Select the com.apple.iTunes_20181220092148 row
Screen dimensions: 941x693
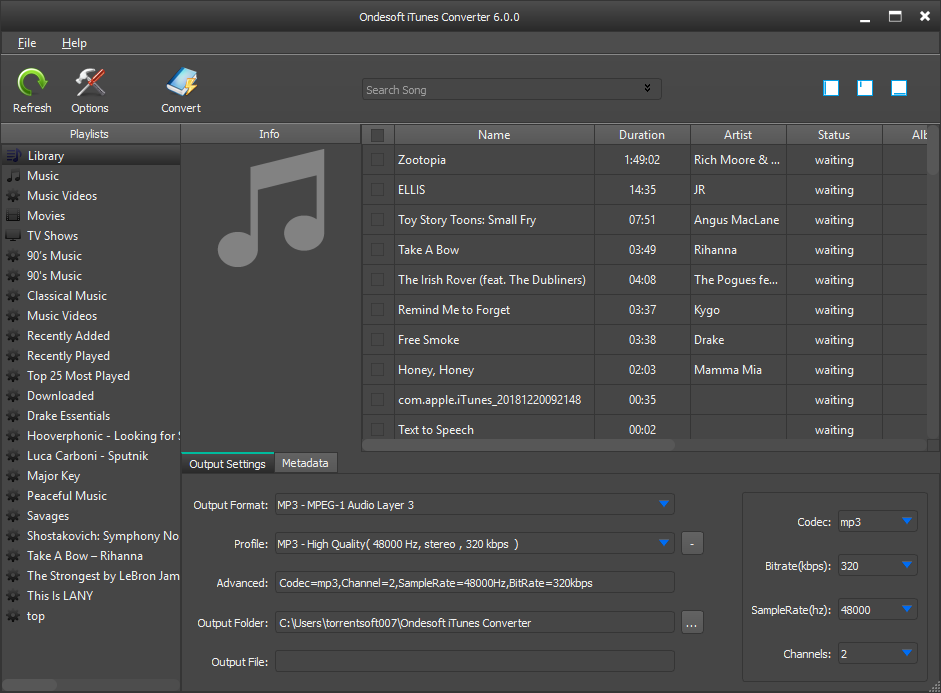(645, 400)
